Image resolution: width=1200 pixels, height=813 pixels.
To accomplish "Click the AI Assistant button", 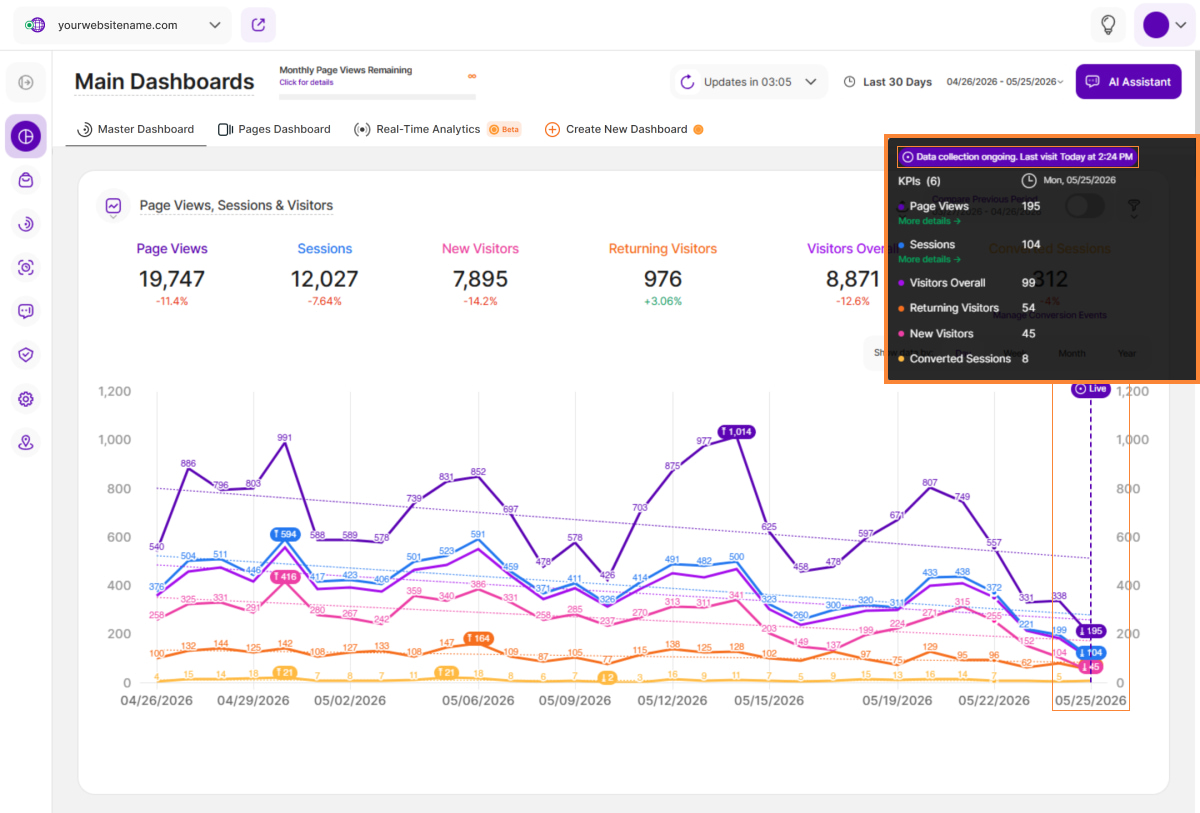I will 1128,82.
